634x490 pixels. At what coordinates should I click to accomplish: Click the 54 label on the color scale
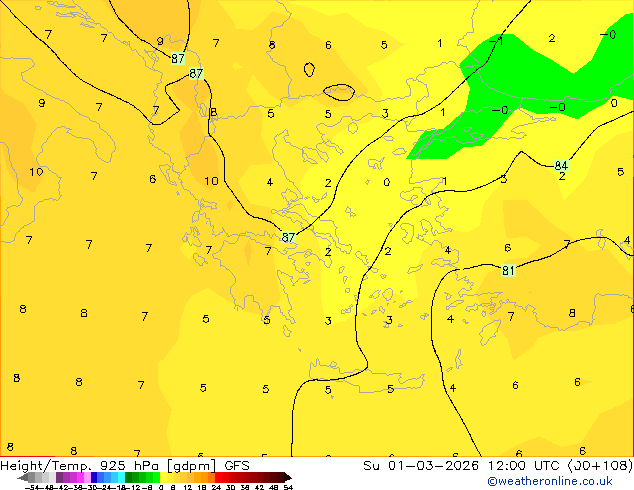pyautogui.click(x=288, y=487)
